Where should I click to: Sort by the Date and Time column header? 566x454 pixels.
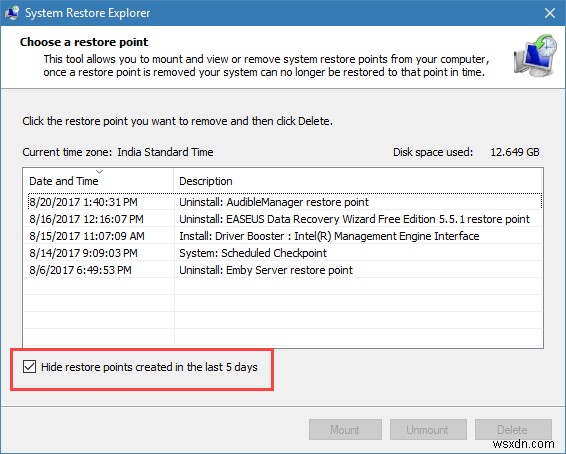[x=99, y=181]
